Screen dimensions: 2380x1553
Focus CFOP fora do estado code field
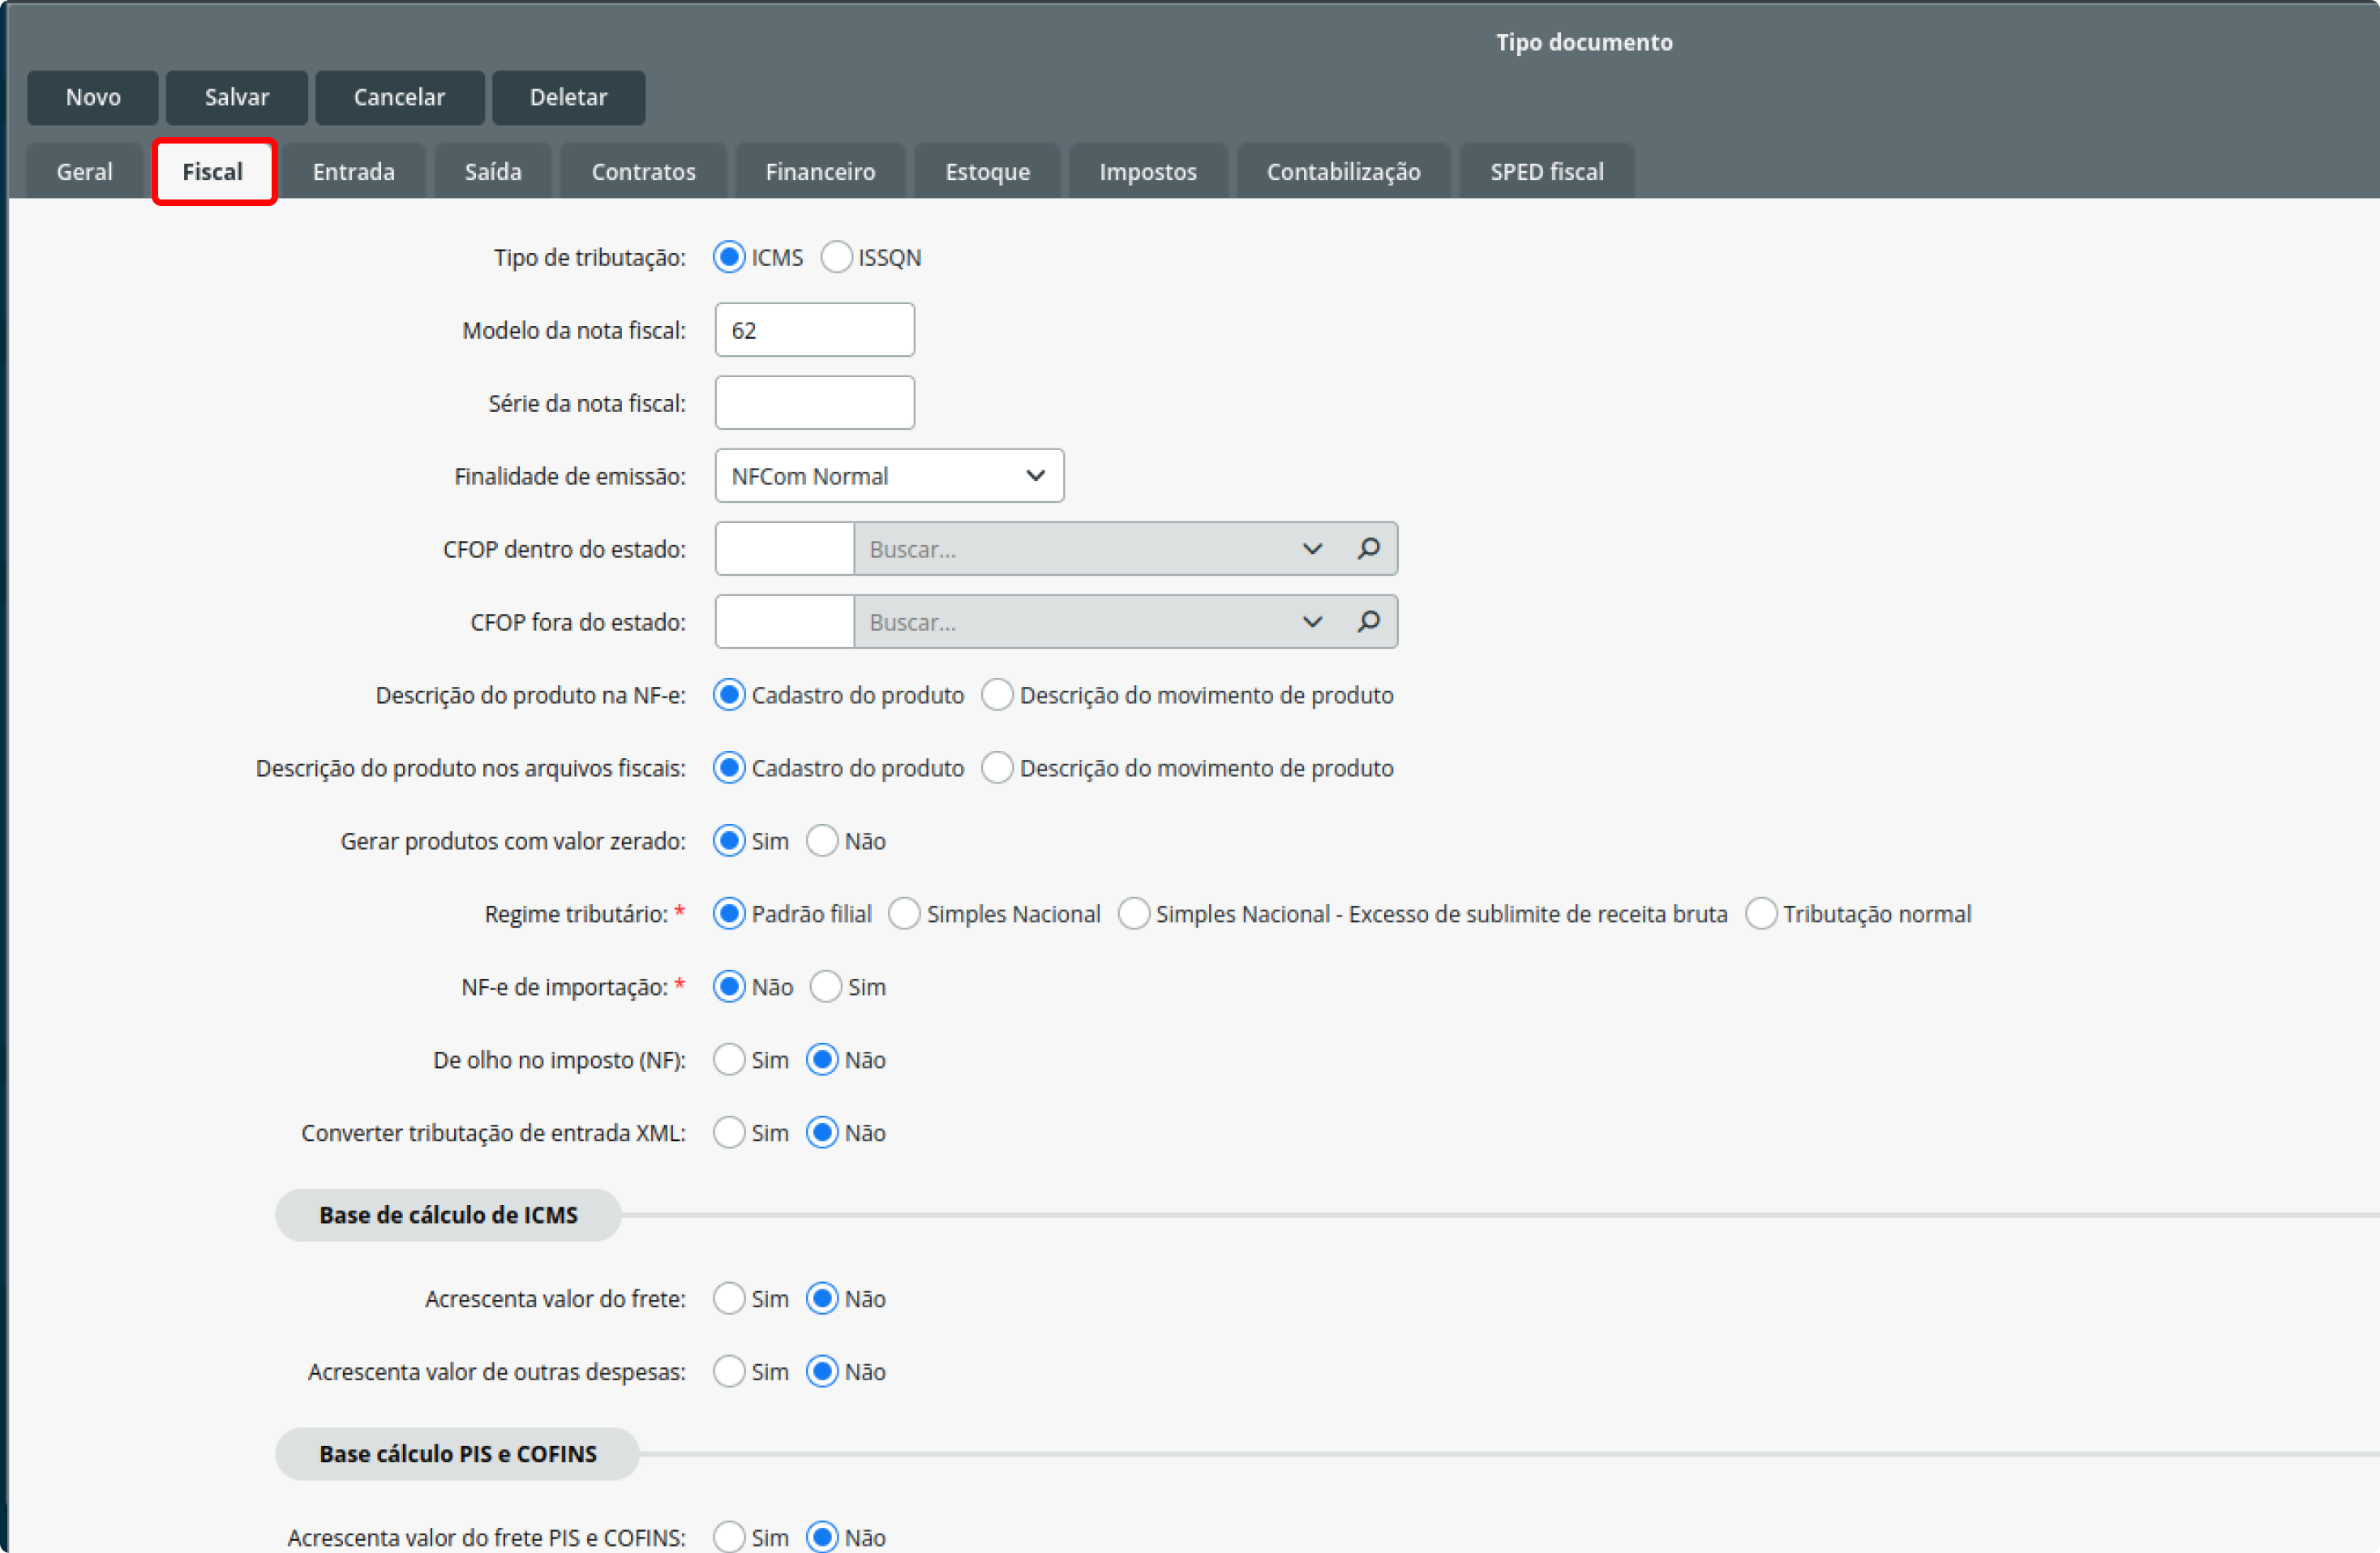tap(785, 621)
